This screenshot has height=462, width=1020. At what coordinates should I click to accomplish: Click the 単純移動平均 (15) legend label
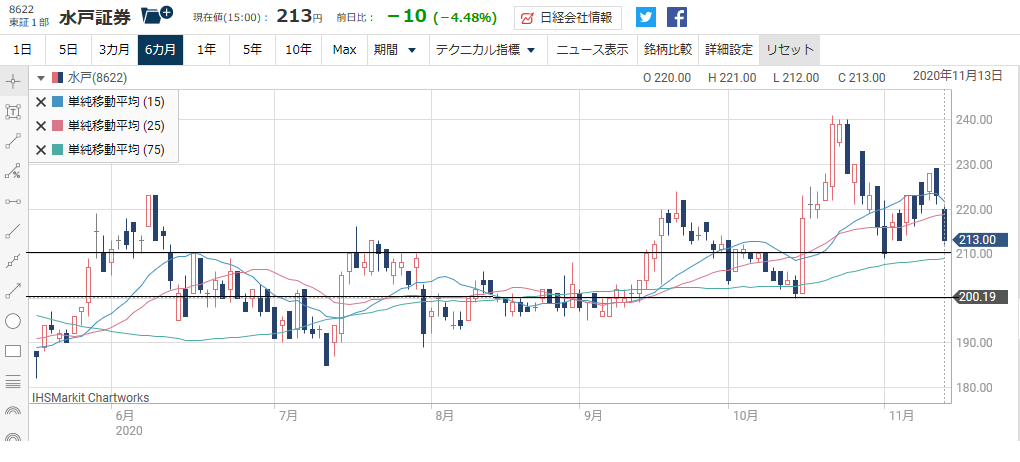[x=116, y=102]
